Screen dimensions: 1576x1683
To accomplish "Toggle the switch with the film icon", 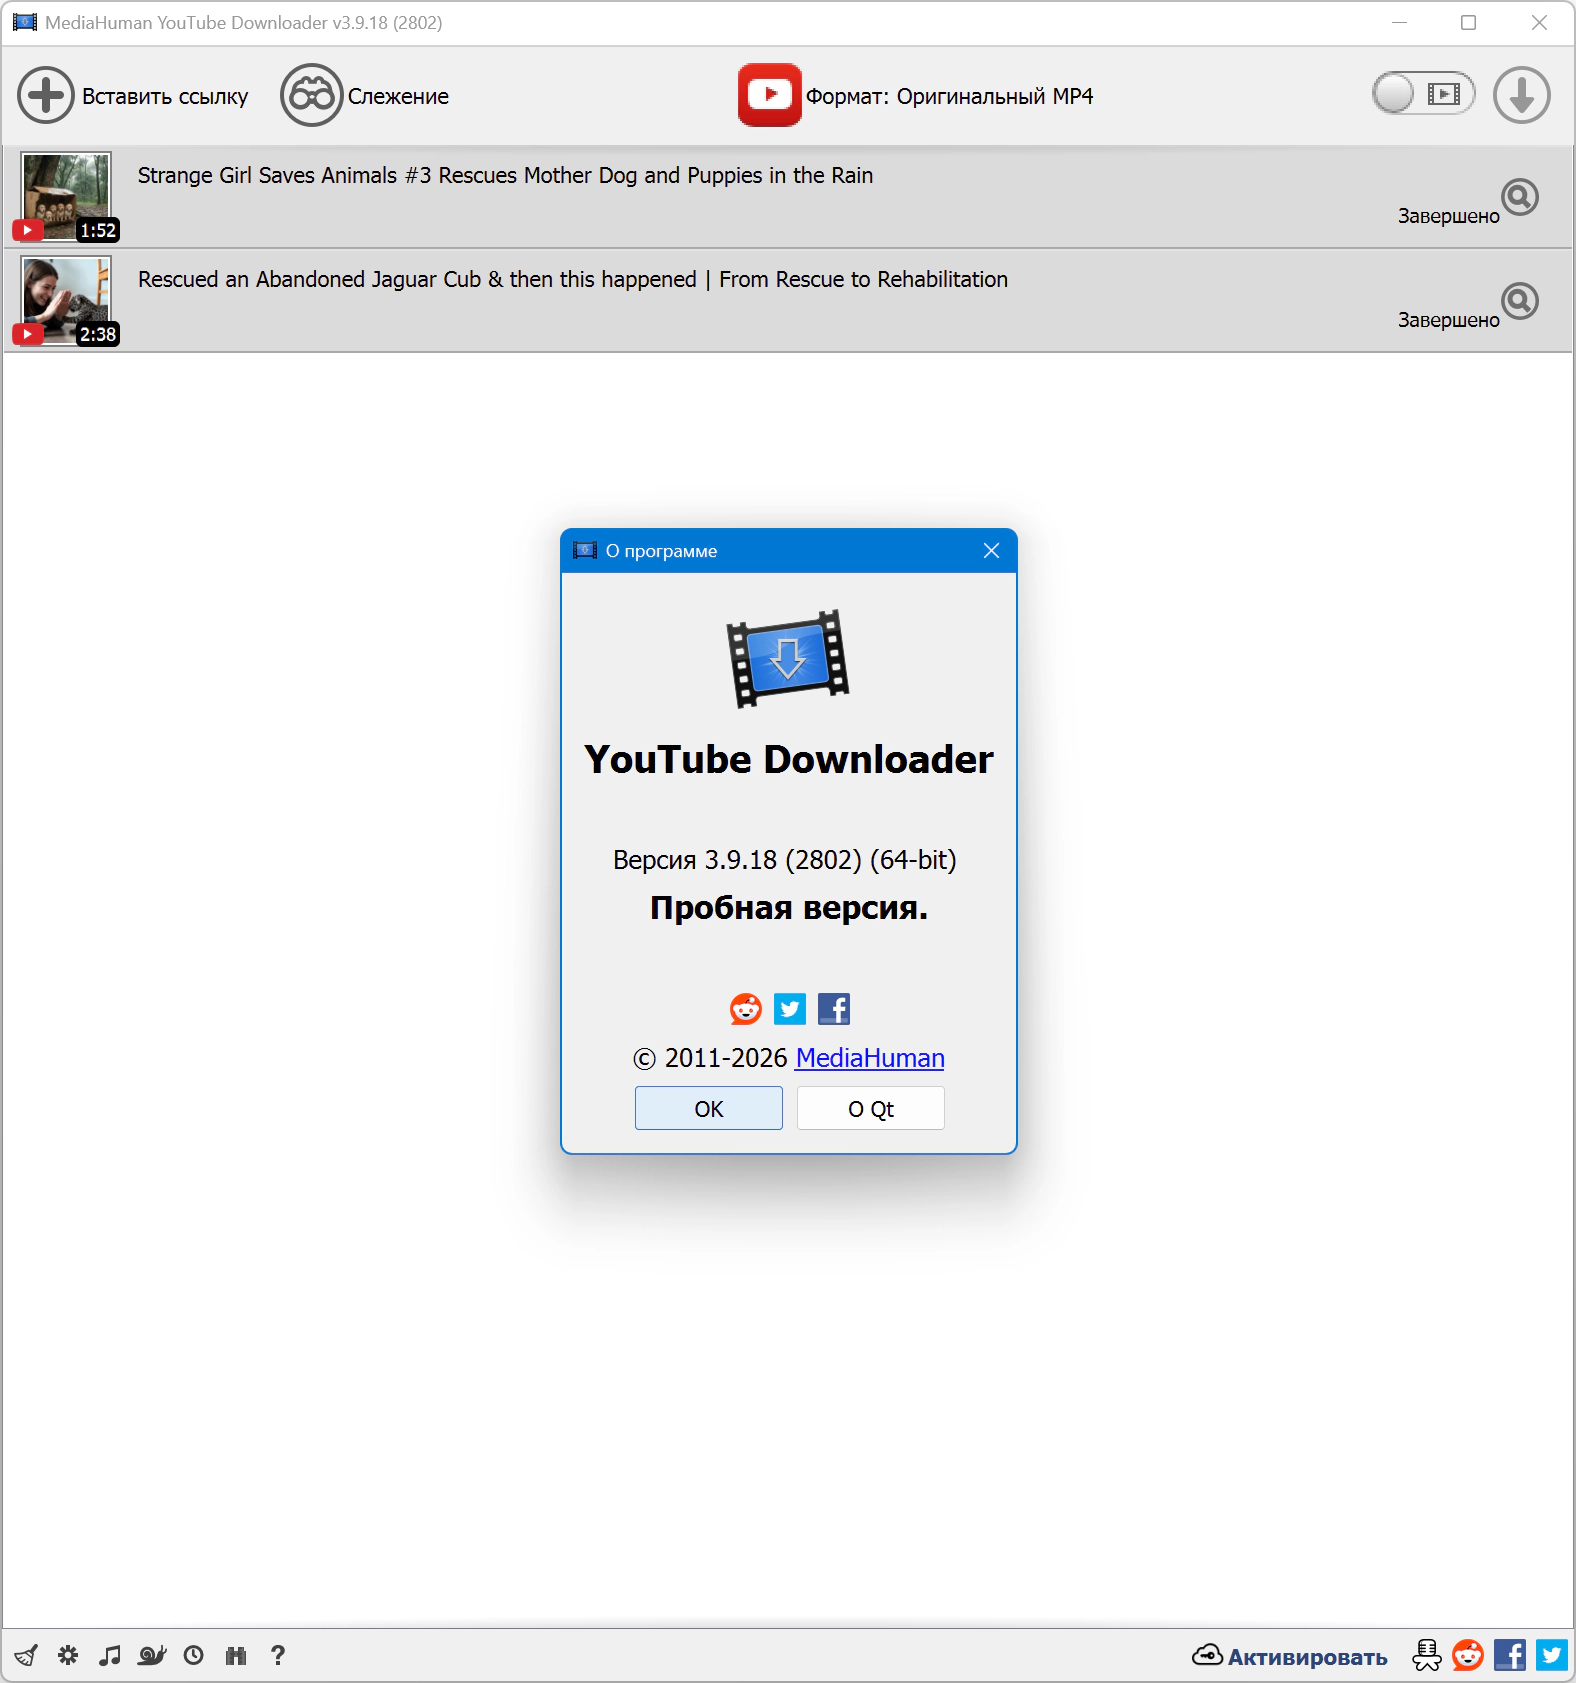I will point(1423,94).
